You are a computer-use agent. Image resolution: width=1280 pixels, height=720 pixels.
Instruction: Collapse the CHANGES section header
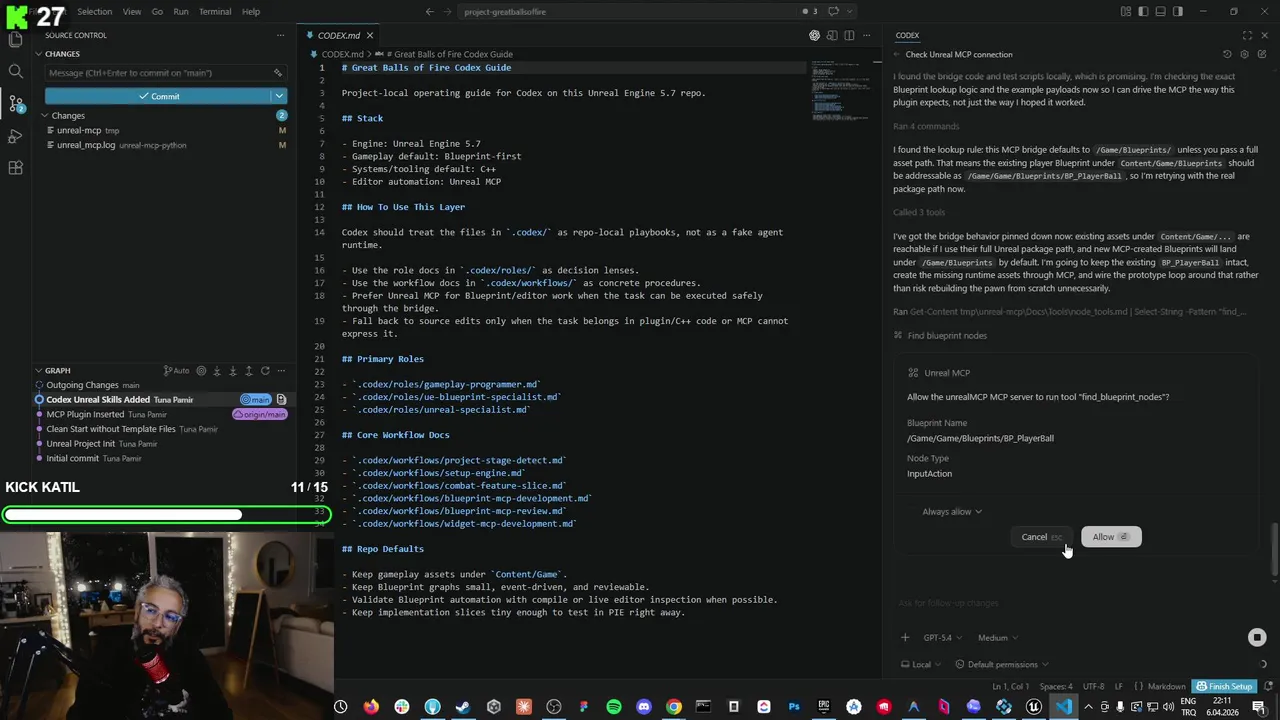pyautogui.click(x=62, y=54)
